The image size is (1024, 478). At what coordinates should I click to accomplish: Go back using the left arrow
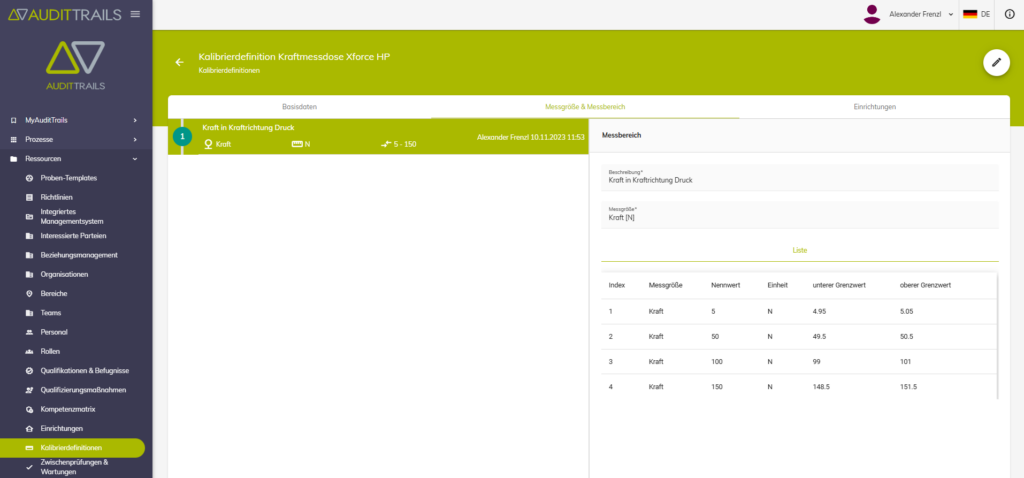(x=180, y=62)
